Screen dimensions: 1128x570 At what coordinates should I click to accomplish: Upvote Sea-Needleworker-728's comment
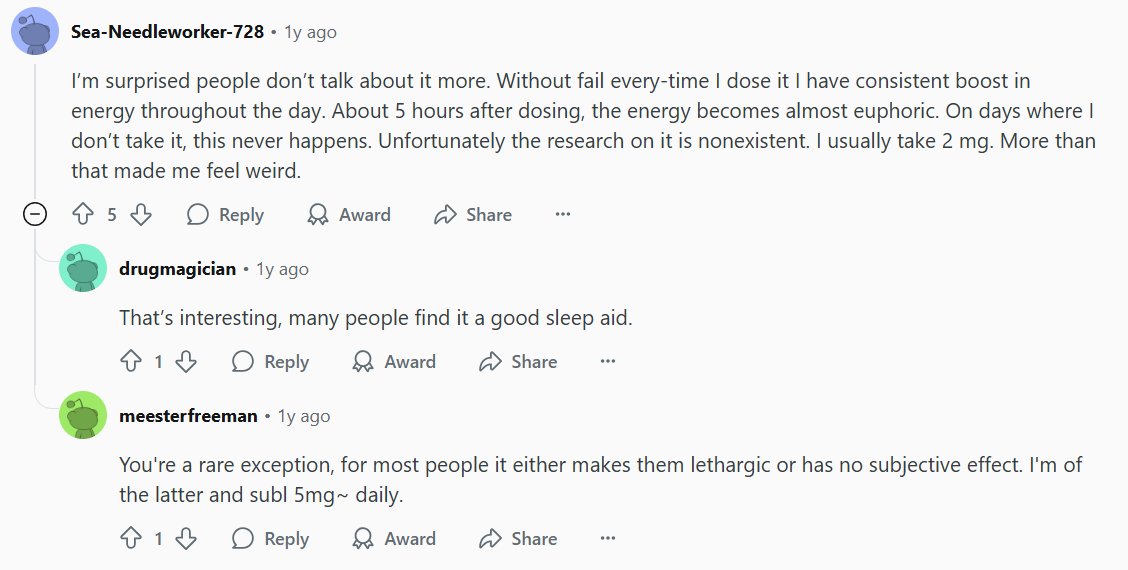coord(83,214)
